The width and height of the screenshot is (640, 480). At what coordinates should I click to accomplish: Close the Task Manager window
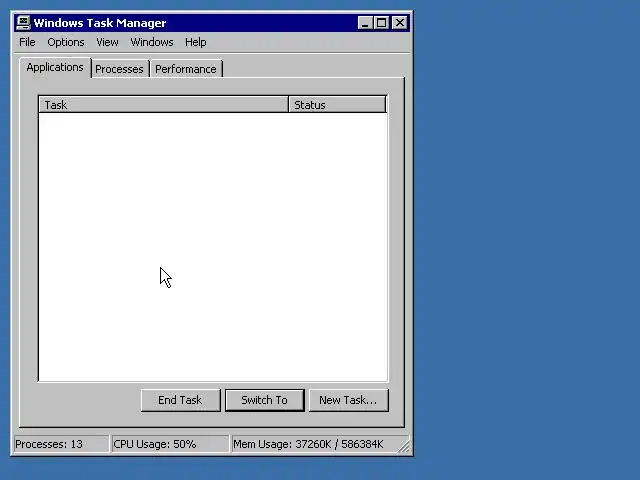click(400, 23)
